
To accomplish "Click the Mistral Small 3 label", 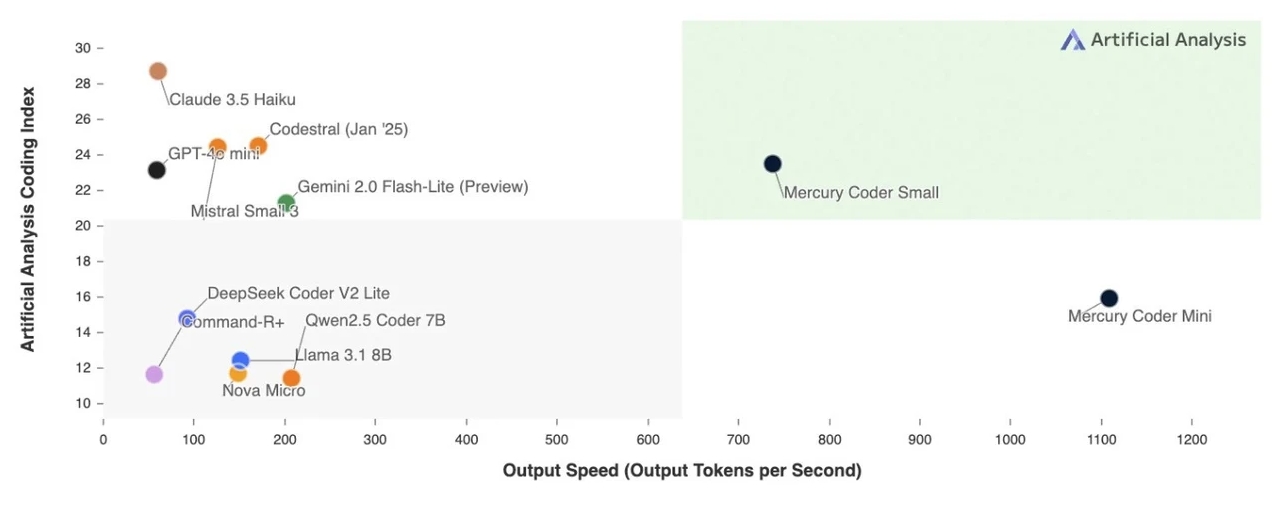I will [x=245, y=211].
